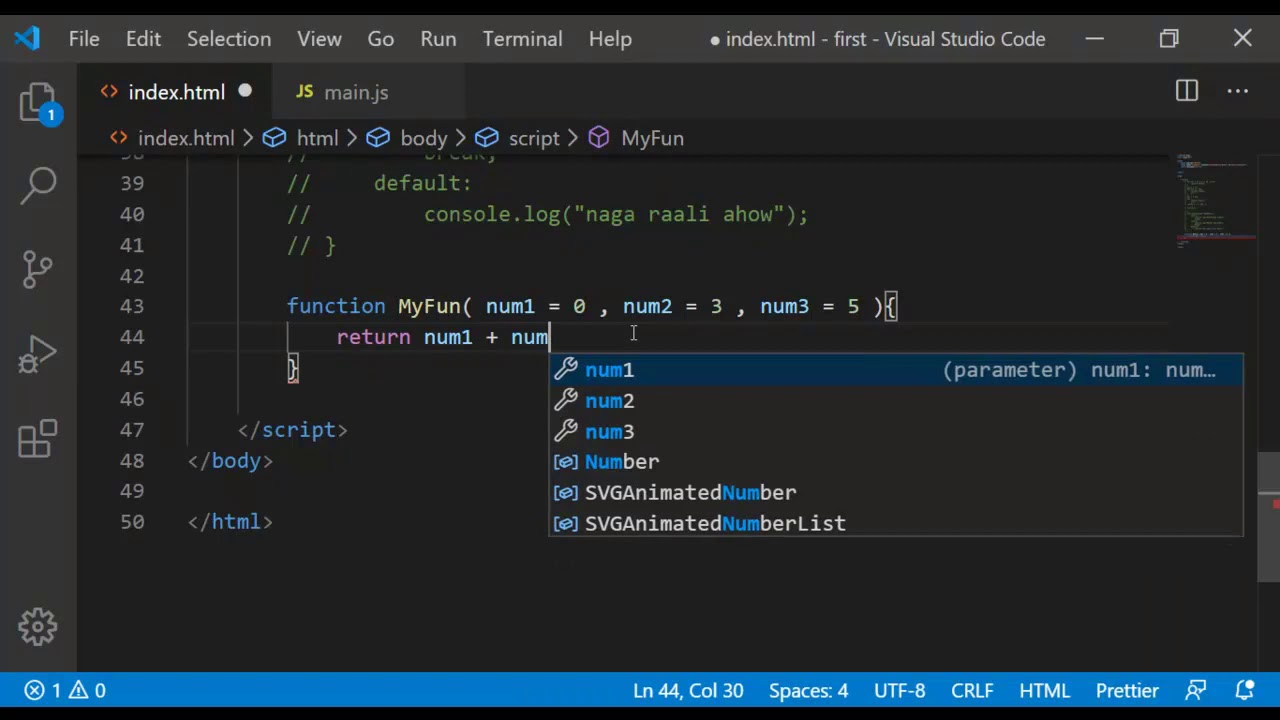Click the feedback icon in status bar
Viewport: 1280px width, 720px height.
(x=1195, y=691)
